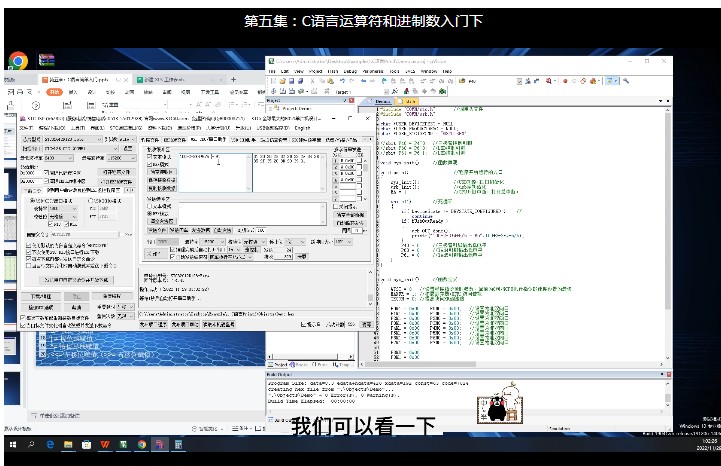This screenshot has width=721, height=466.
Task: Select HEX mode in STC-ISP send buffer
Action: (x=158, y=213)
